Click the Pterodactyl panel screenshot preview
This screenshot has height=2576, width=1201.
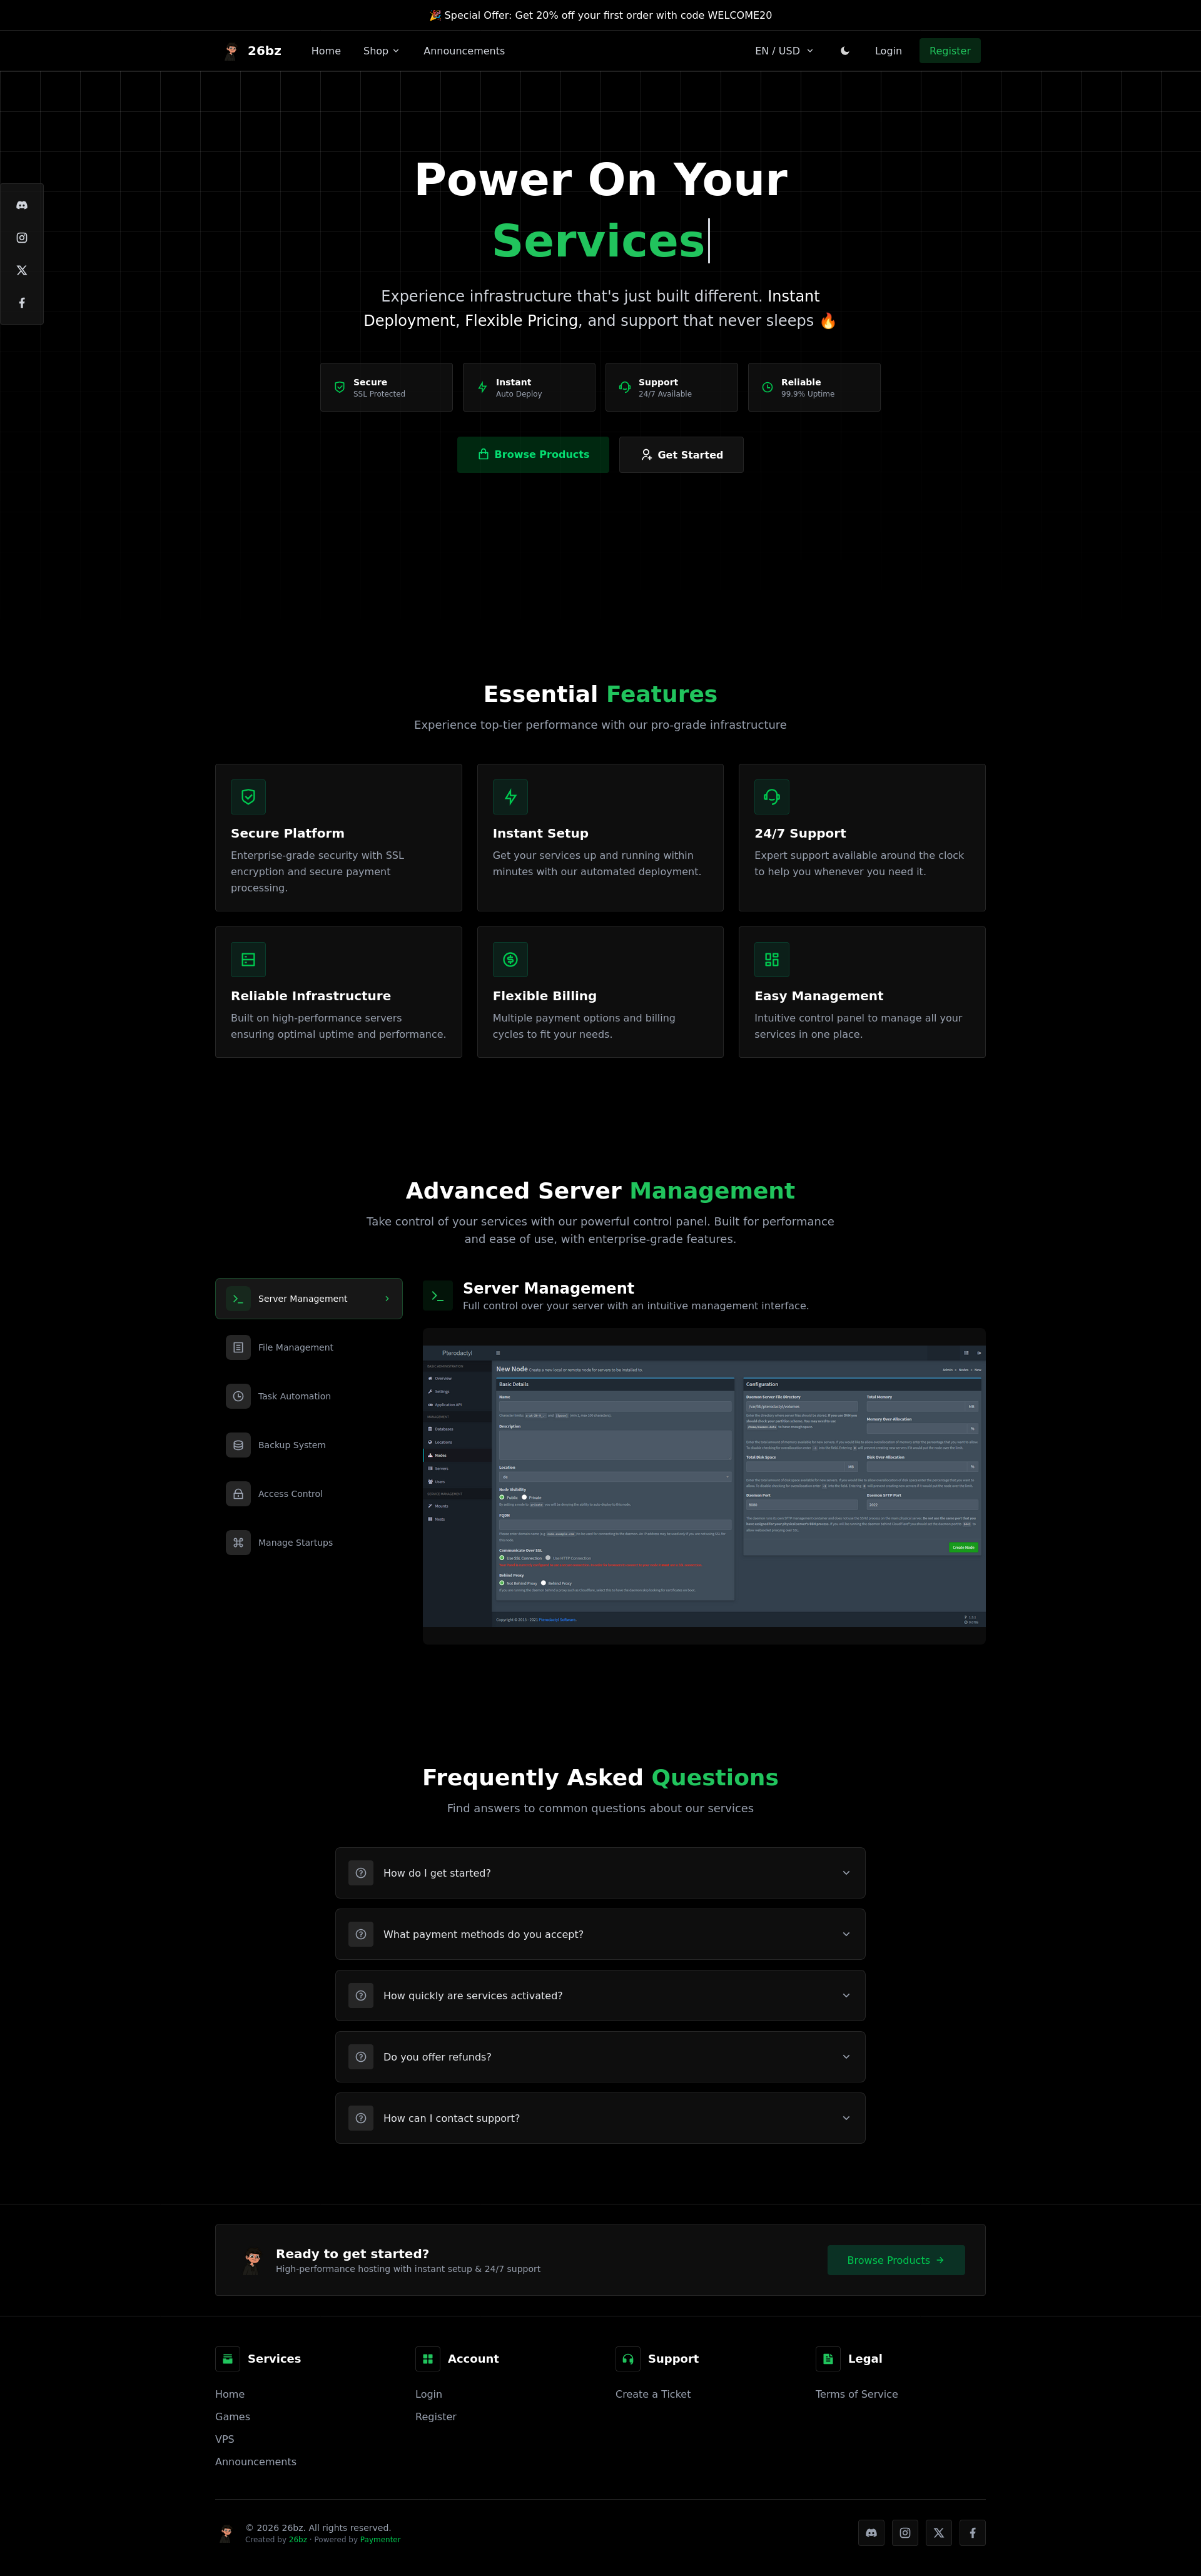point(704,1485)
